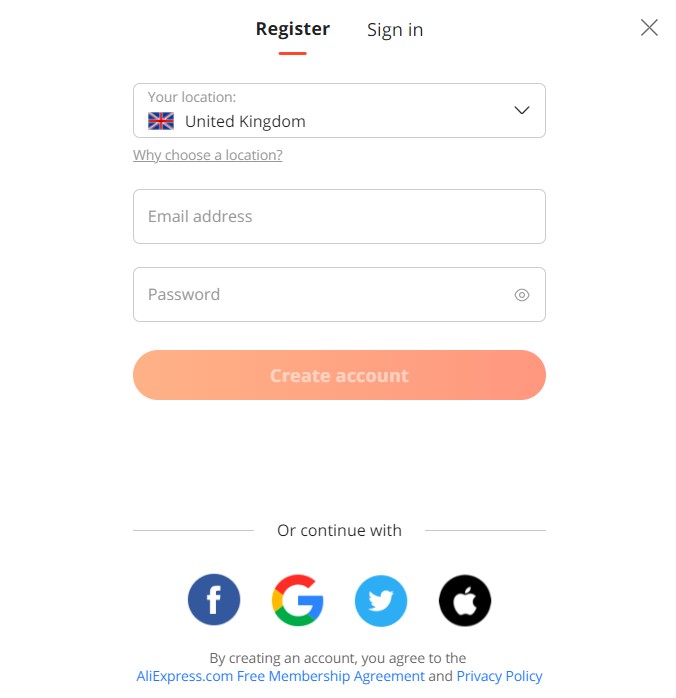Image resolution: width=676 pixels, height=698 pixels.
Task: Continue with the Facebook icon
Action: pos(214,600)
